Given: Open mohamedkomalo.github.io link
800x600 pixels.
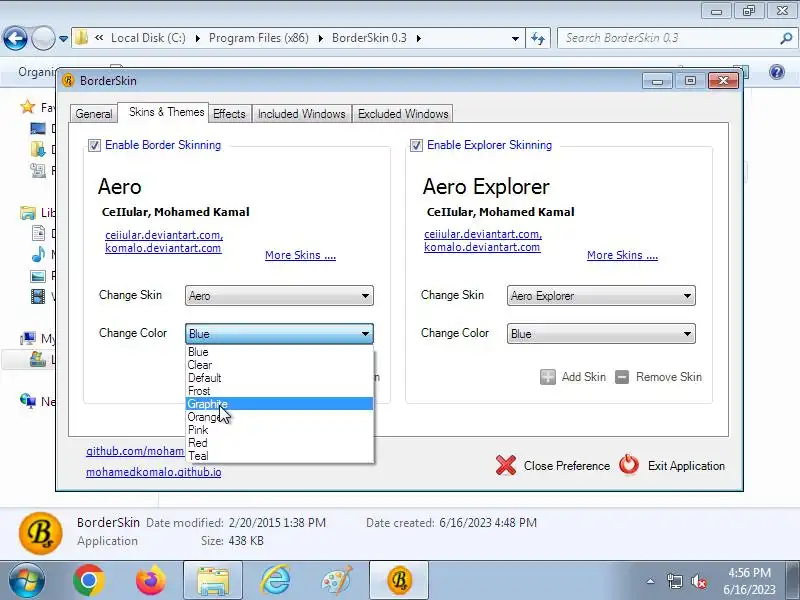Looking at the screenshot, I should click(154, 471).
